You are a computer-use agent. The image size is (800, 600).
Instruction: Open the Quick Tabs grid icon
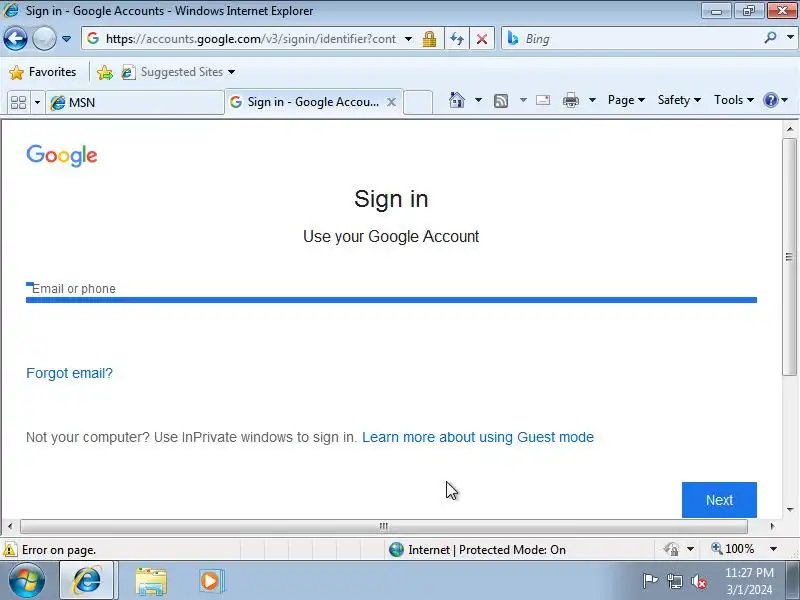(19, 103)
